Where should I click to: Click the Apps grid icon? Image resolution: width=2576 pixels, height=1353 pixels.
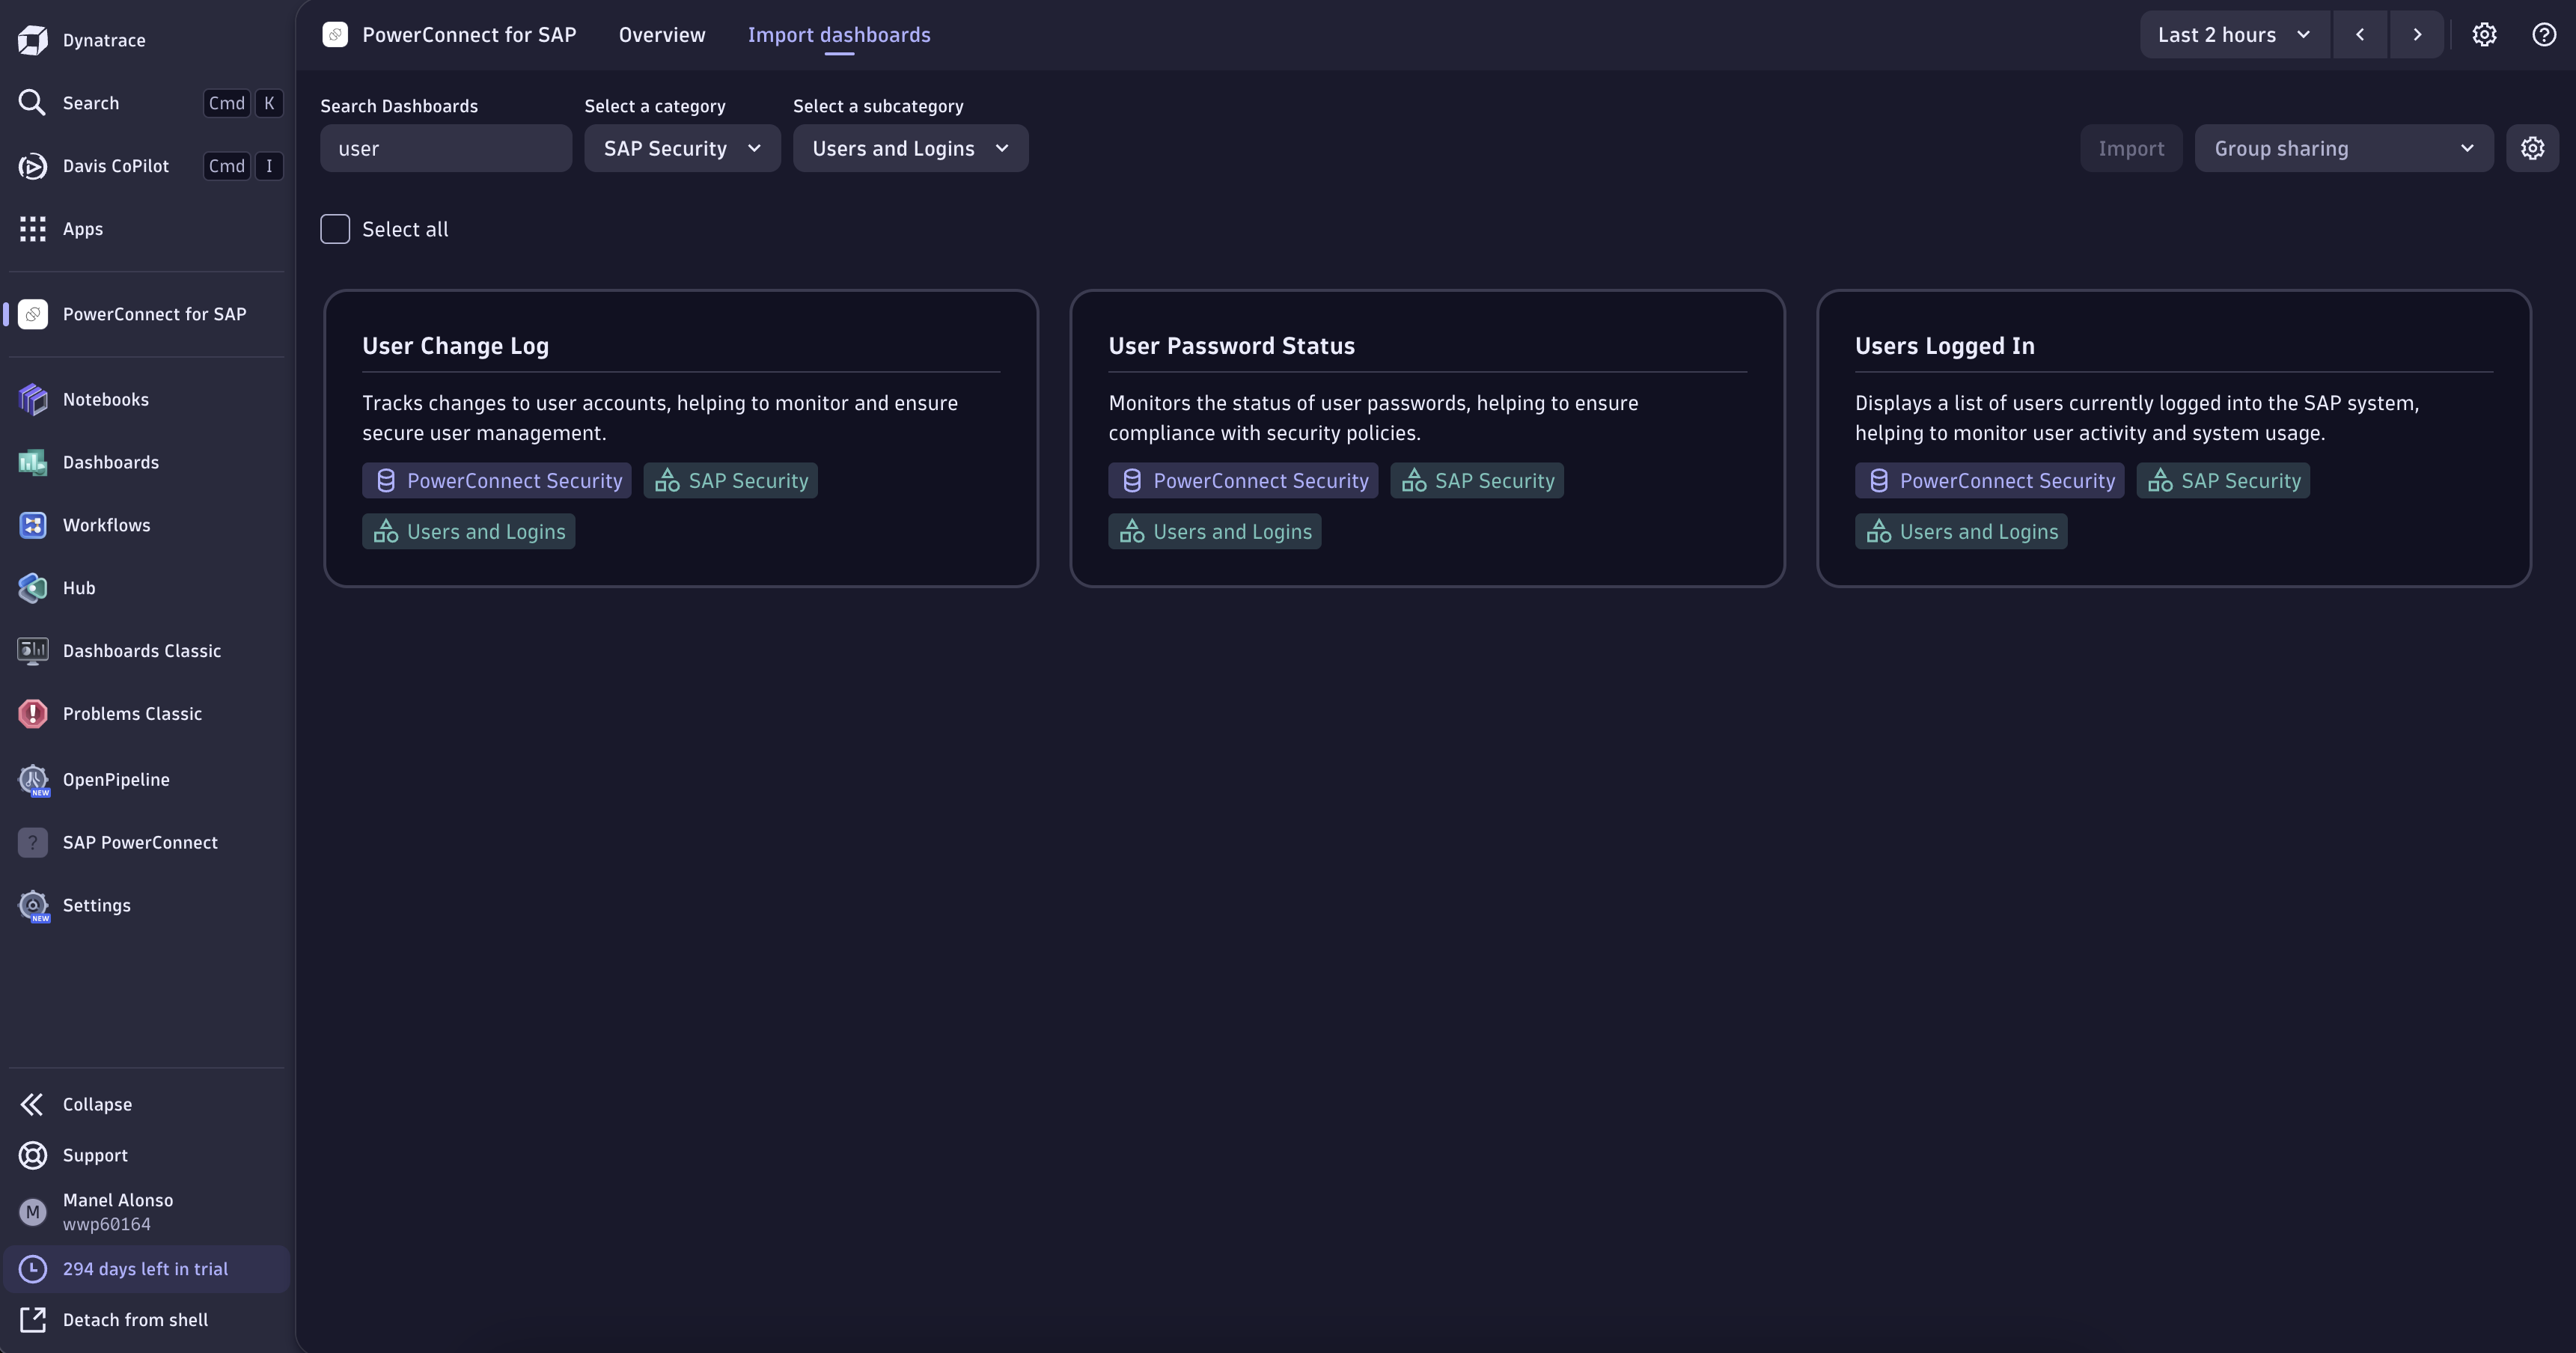point(33,229)
